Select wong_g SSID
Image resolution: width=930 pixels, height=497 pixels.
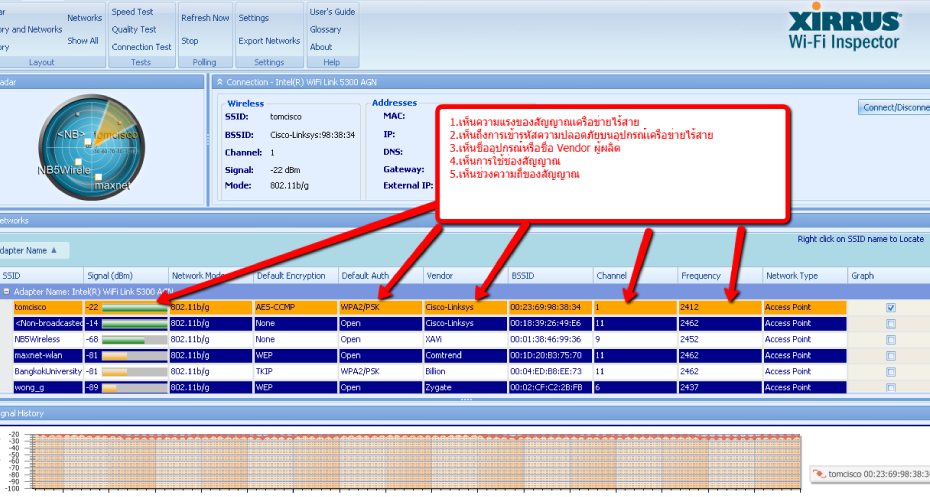(x=48, y=387)
